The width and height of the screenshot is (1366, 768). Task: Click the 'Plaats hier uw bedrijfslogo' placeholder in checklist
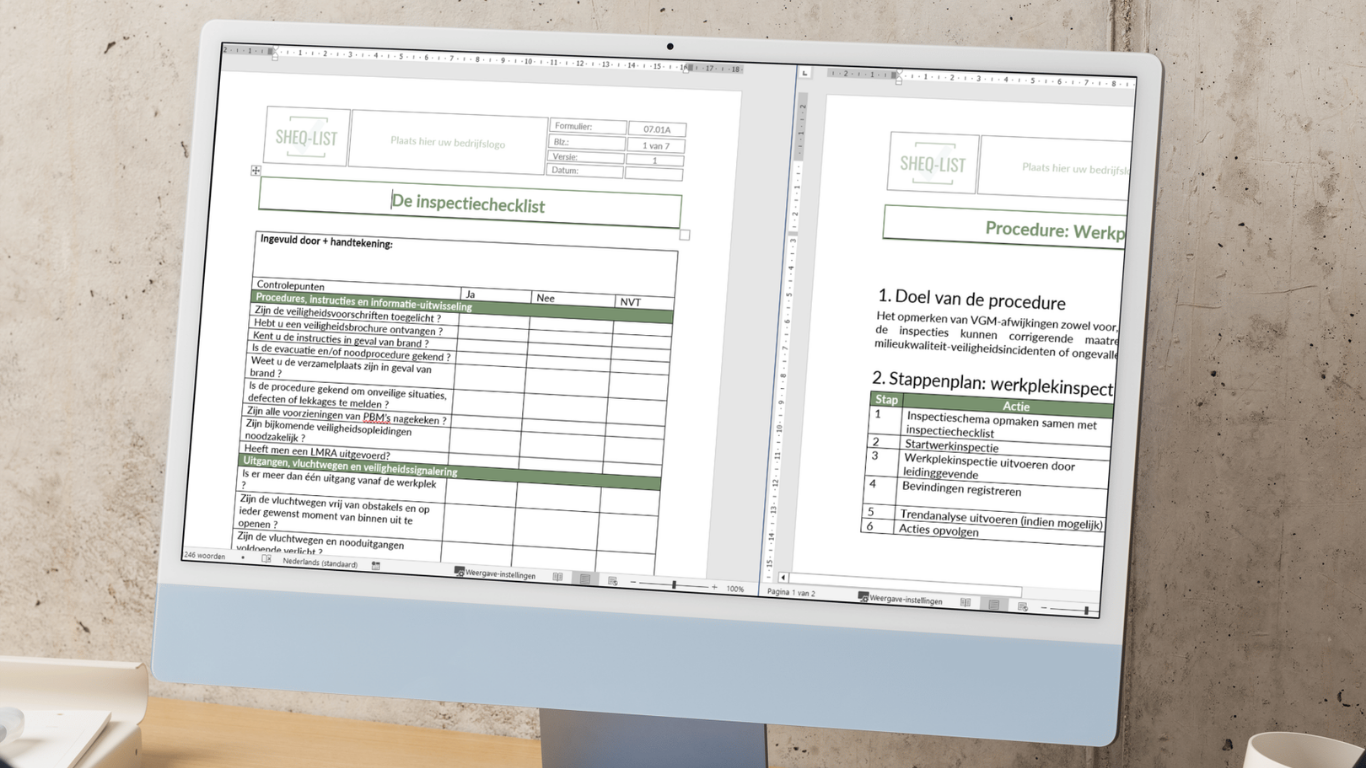tap(448, 142)
